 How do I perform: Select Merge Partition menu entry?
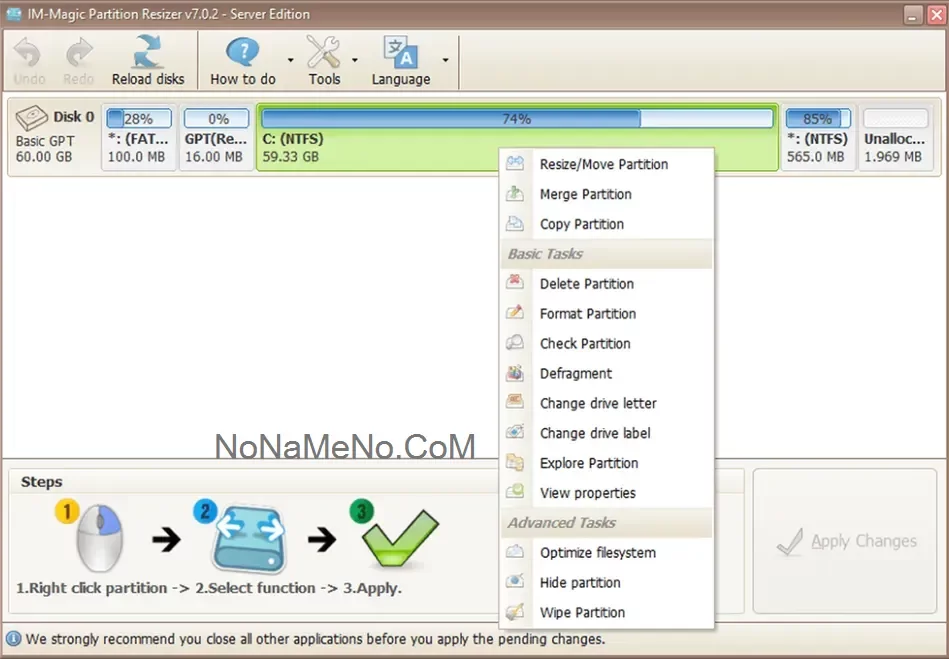(586, 194)
